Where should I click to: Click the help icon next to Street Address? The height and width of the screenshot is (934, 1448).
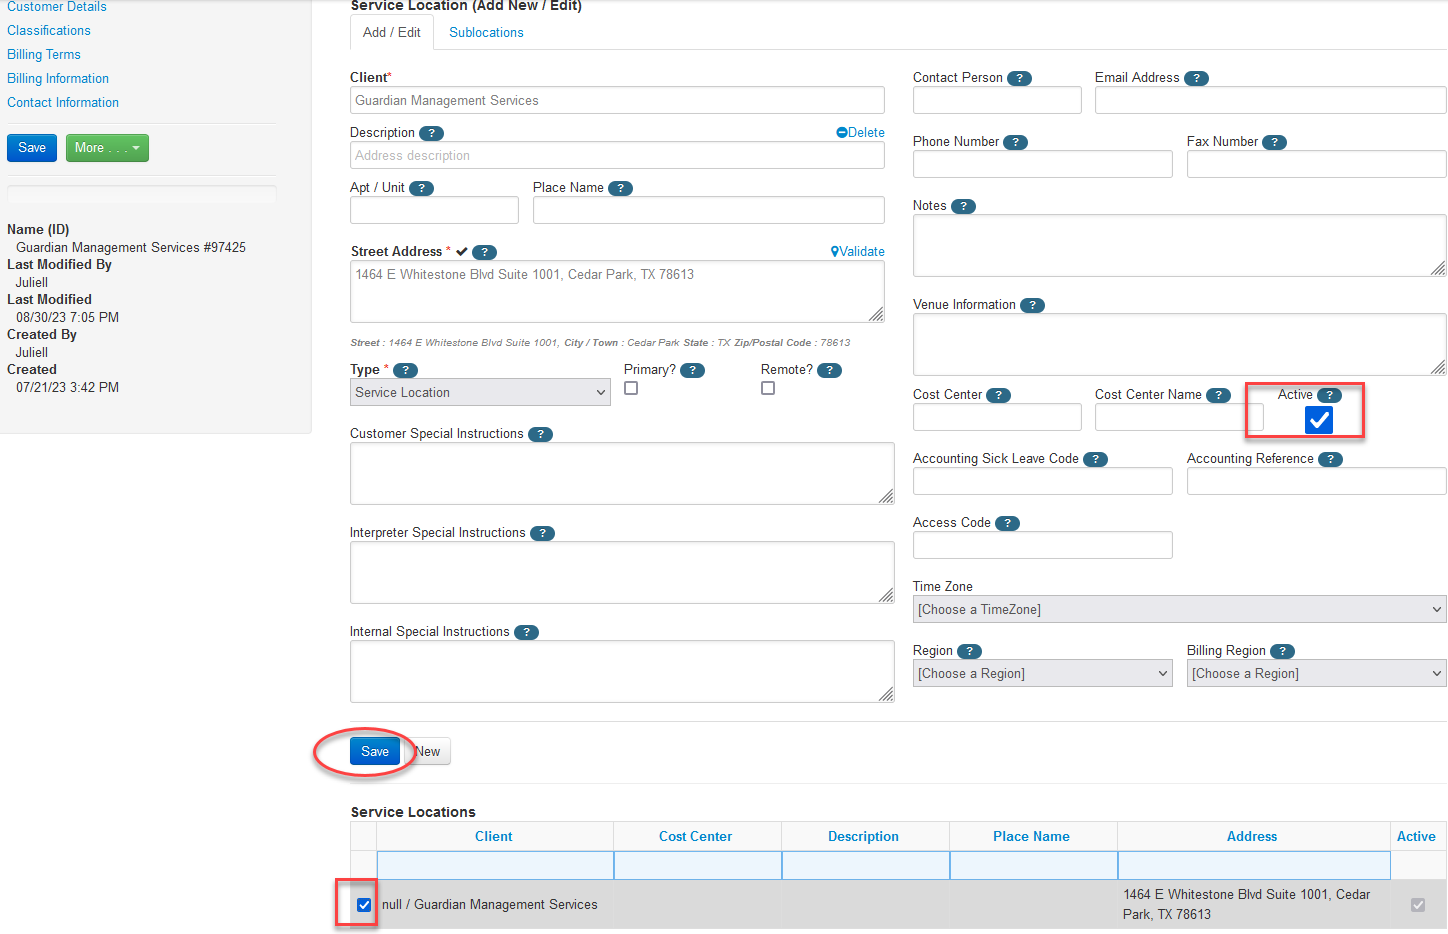click(484, 252)
